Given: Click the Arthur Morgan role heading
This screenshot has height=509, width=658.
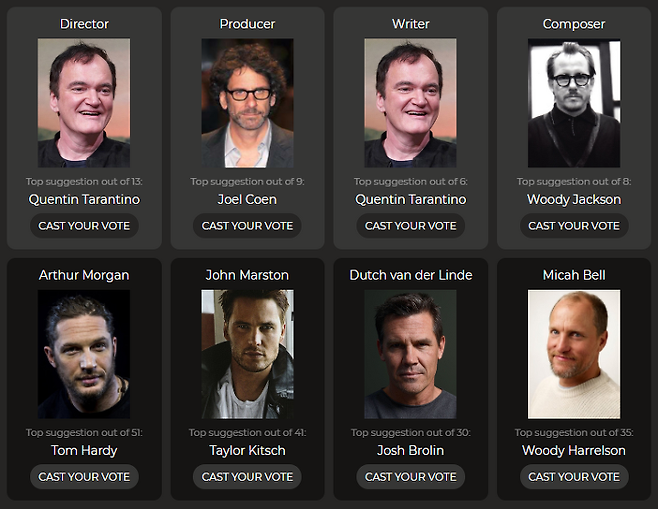Looking at the screenshot, I should tap(84, 275).
